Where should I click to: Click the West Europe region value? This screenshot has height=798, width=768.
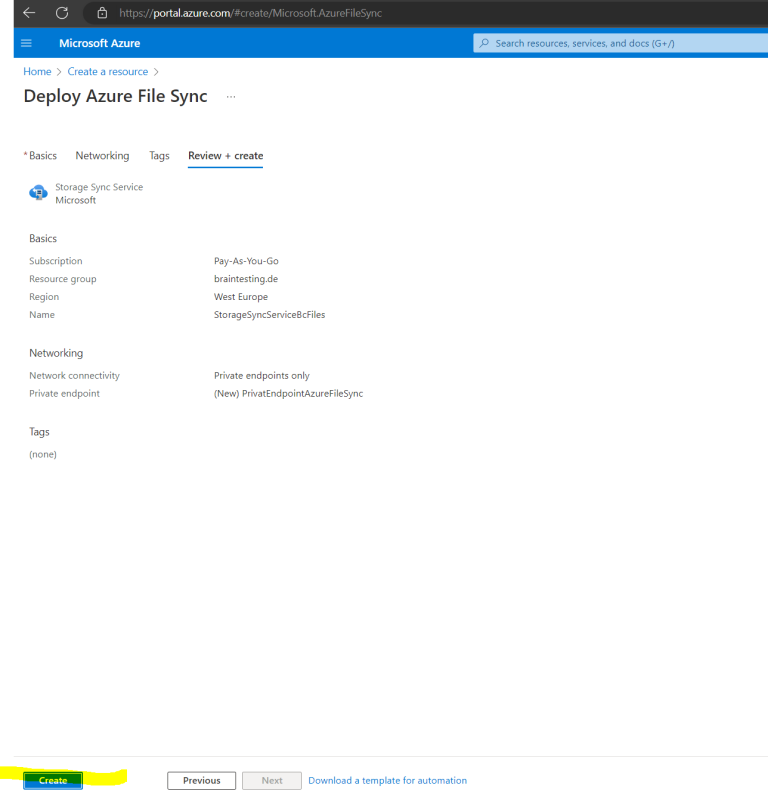[241, 297]
